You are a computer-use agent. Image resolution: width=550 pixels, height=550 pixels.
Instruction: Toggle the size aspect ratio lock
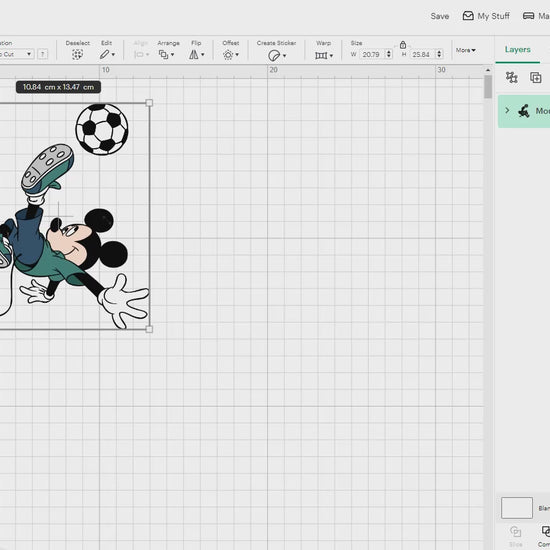point(403,45)
